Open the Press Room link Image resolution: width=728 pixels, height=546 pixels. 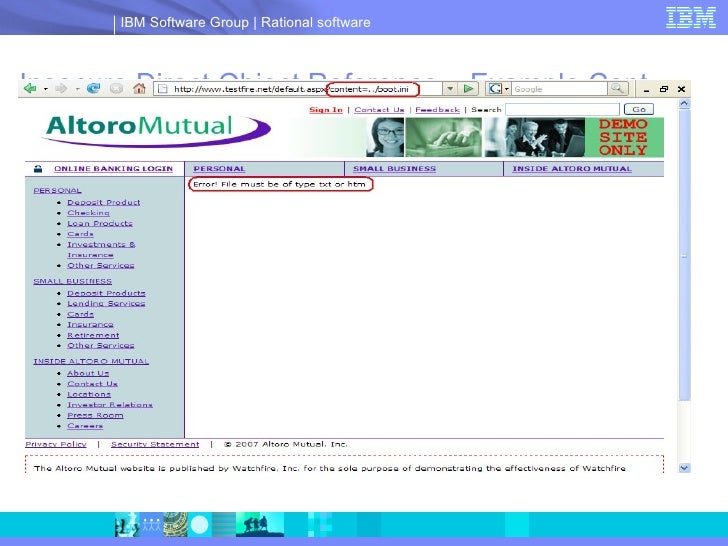[95, 415]
